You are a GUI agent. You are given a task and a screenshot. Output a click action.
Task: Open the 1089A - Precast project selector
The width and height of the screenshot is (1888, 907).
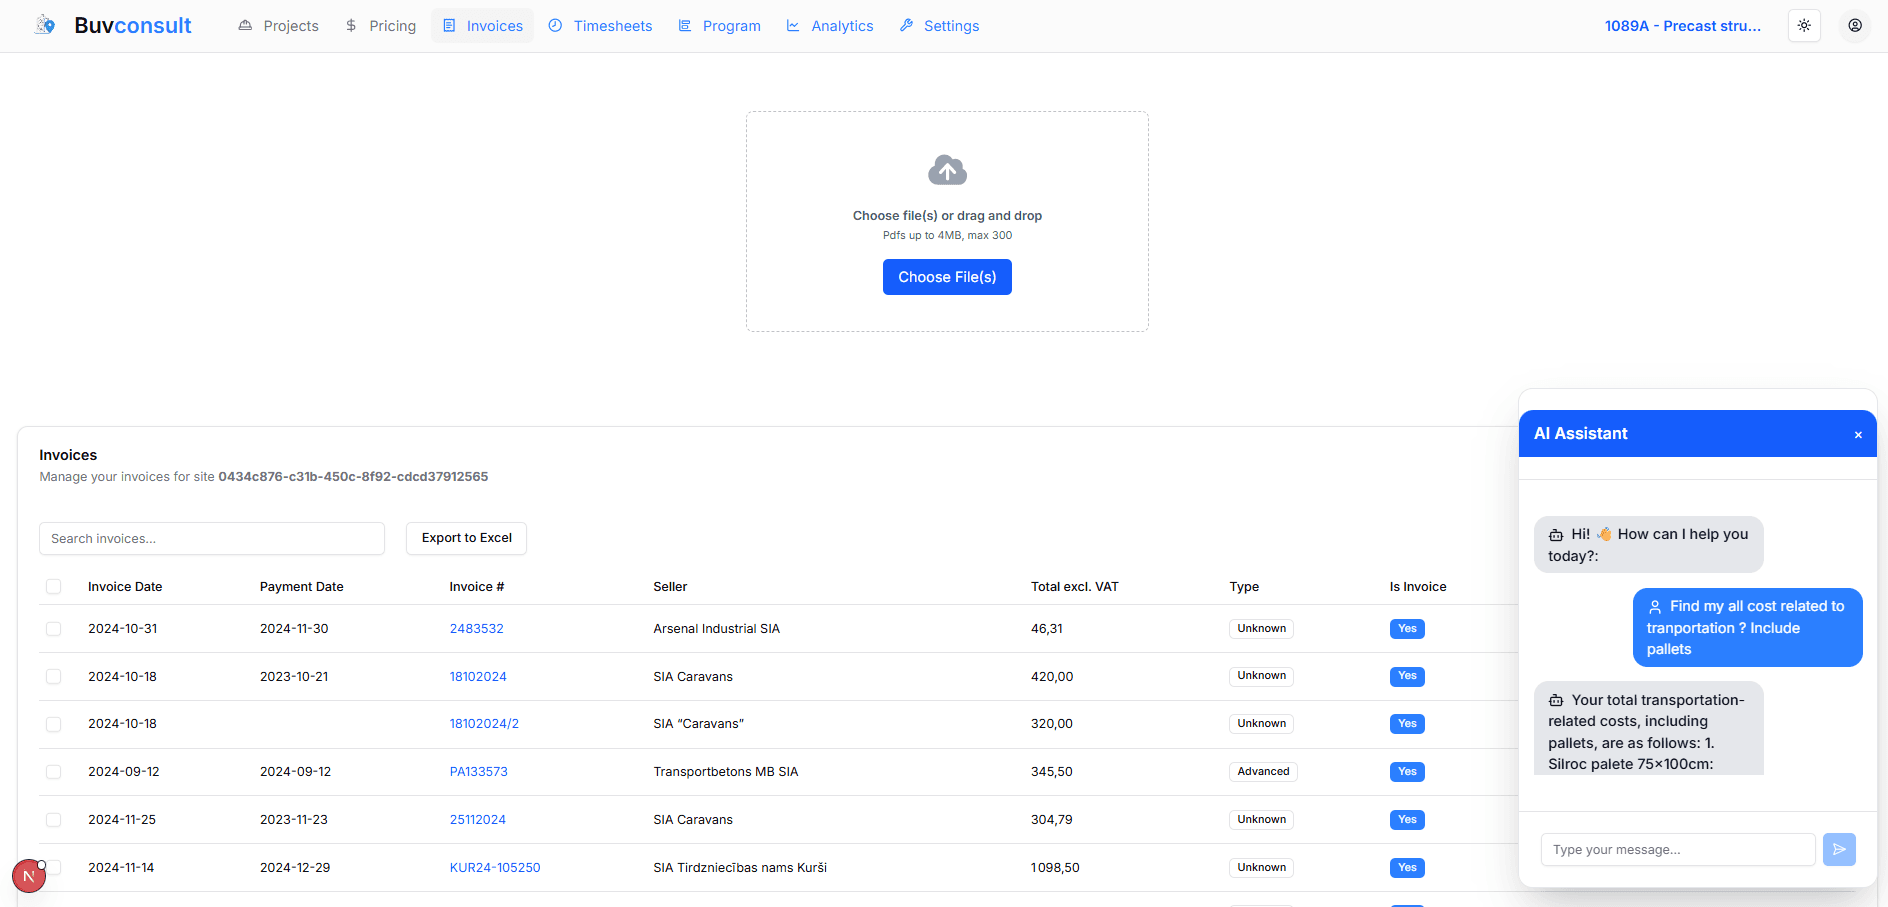(x=1683, y=26)
